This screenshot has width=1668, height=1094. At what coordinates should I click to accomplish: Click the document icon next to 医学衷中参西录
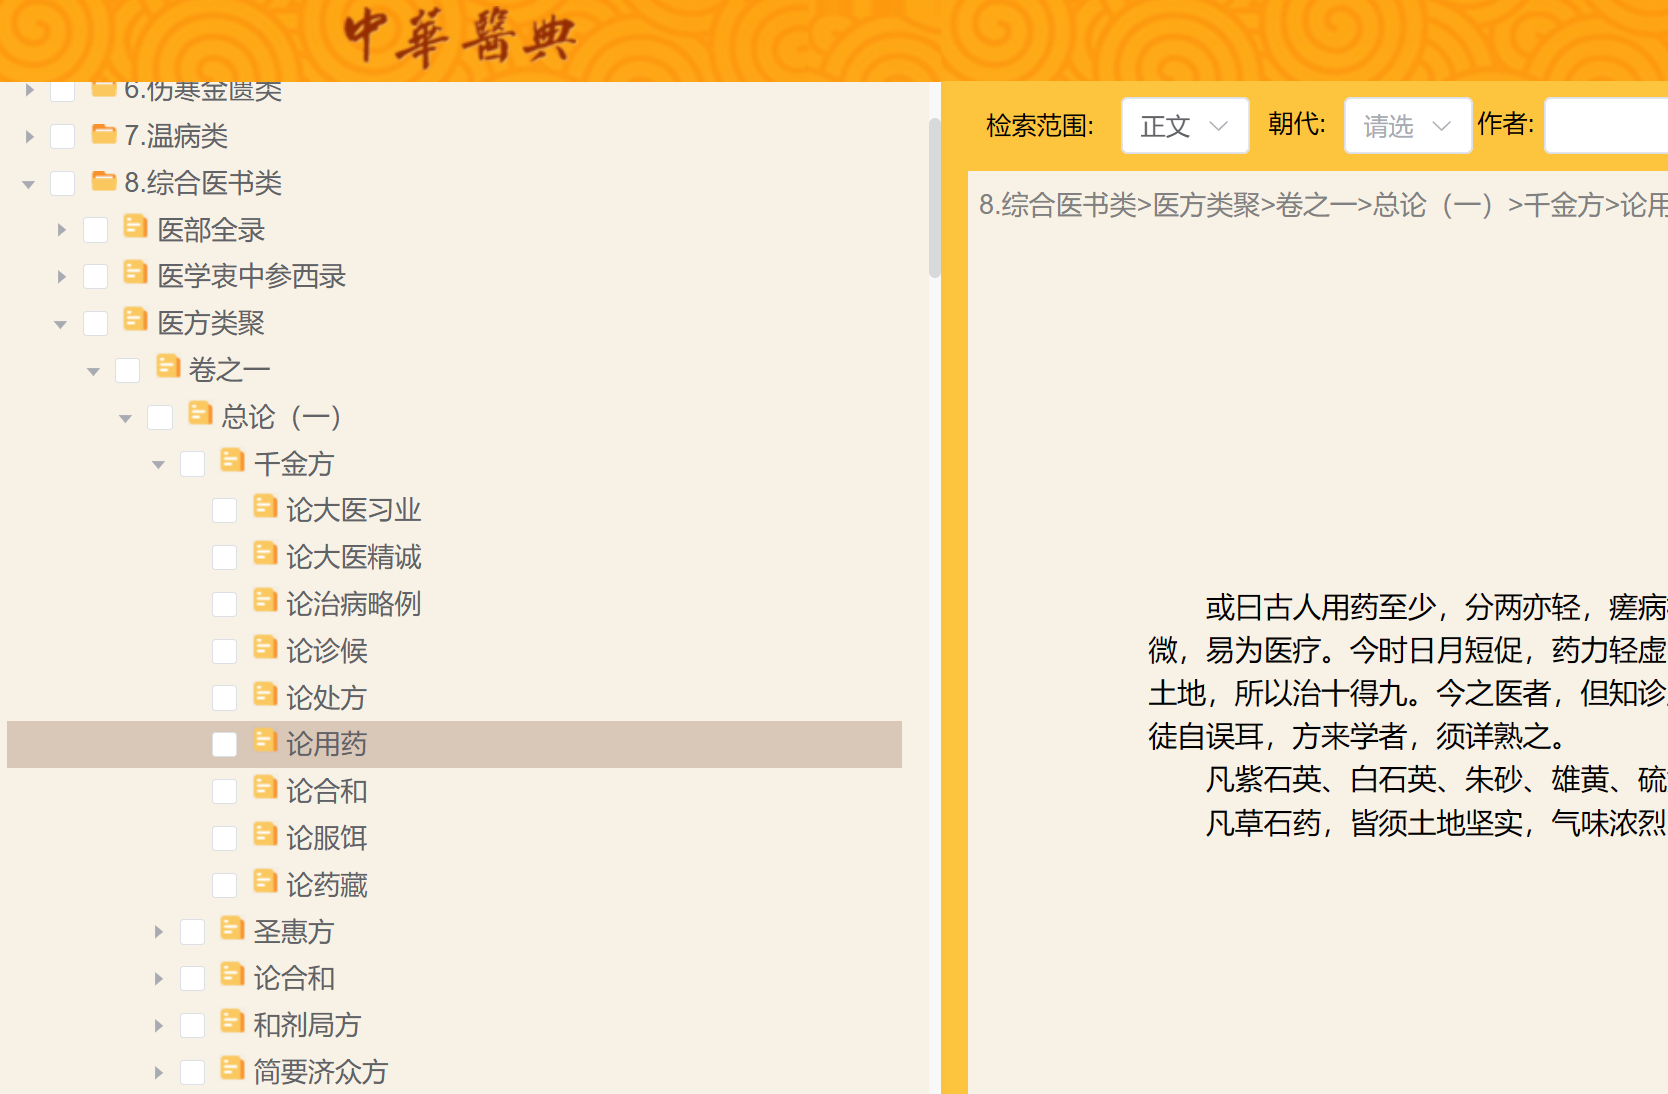pyautogui.click(x=135, y=273)
